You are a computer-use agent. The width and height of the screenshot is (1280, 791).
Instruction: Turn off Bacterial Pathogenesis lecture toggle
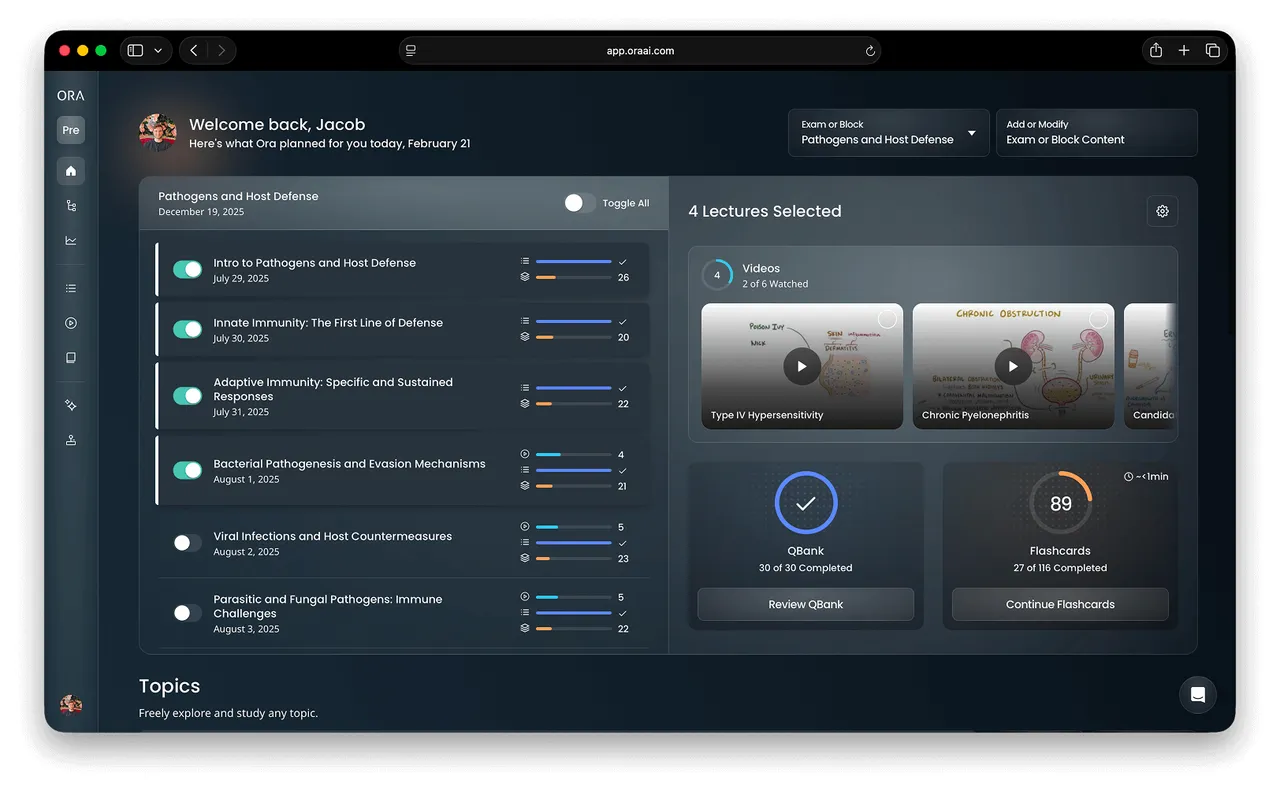pyautogui.click(x=187, y=470)
